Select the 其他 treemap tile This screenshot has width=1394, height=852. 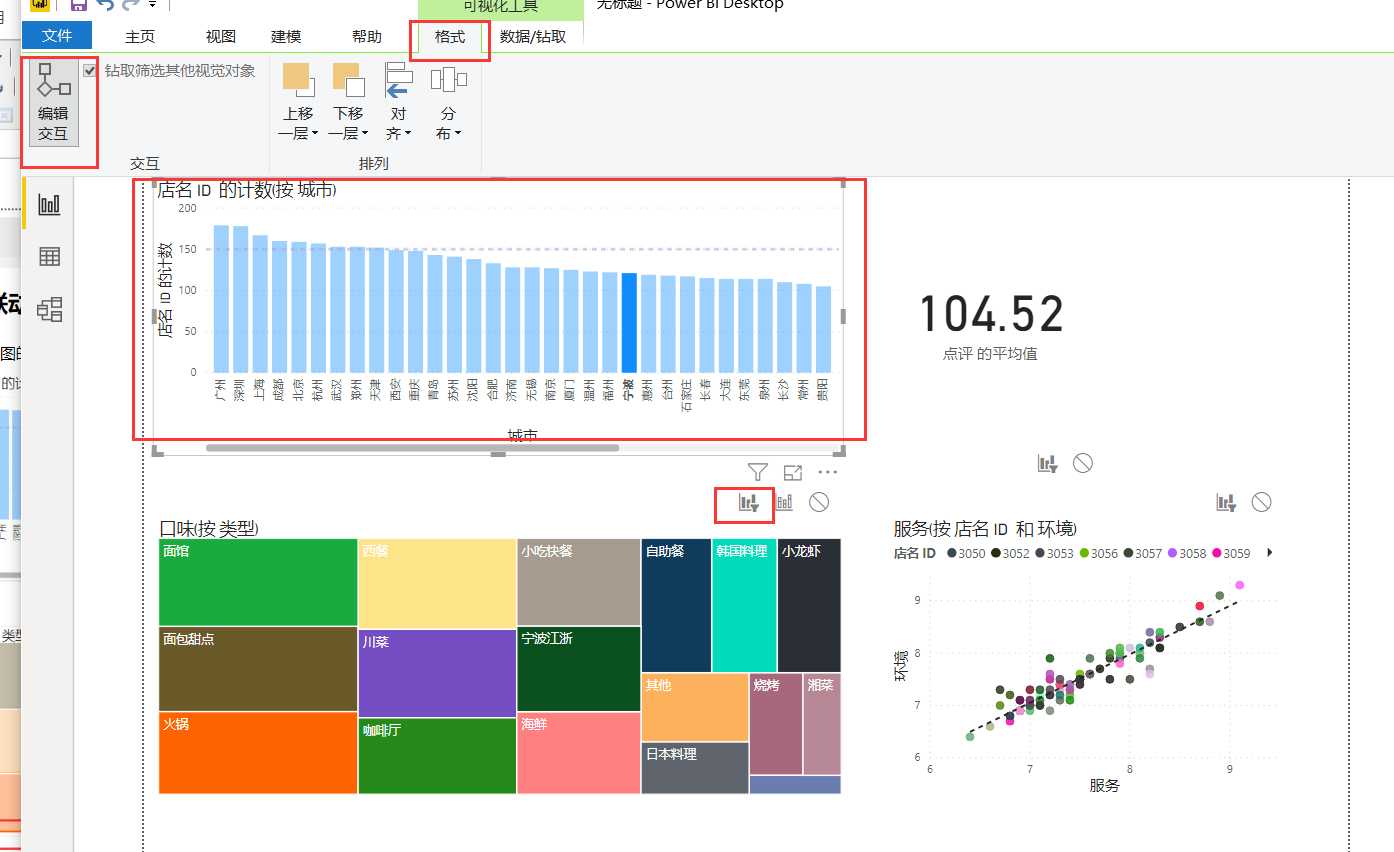click(695, 707)
